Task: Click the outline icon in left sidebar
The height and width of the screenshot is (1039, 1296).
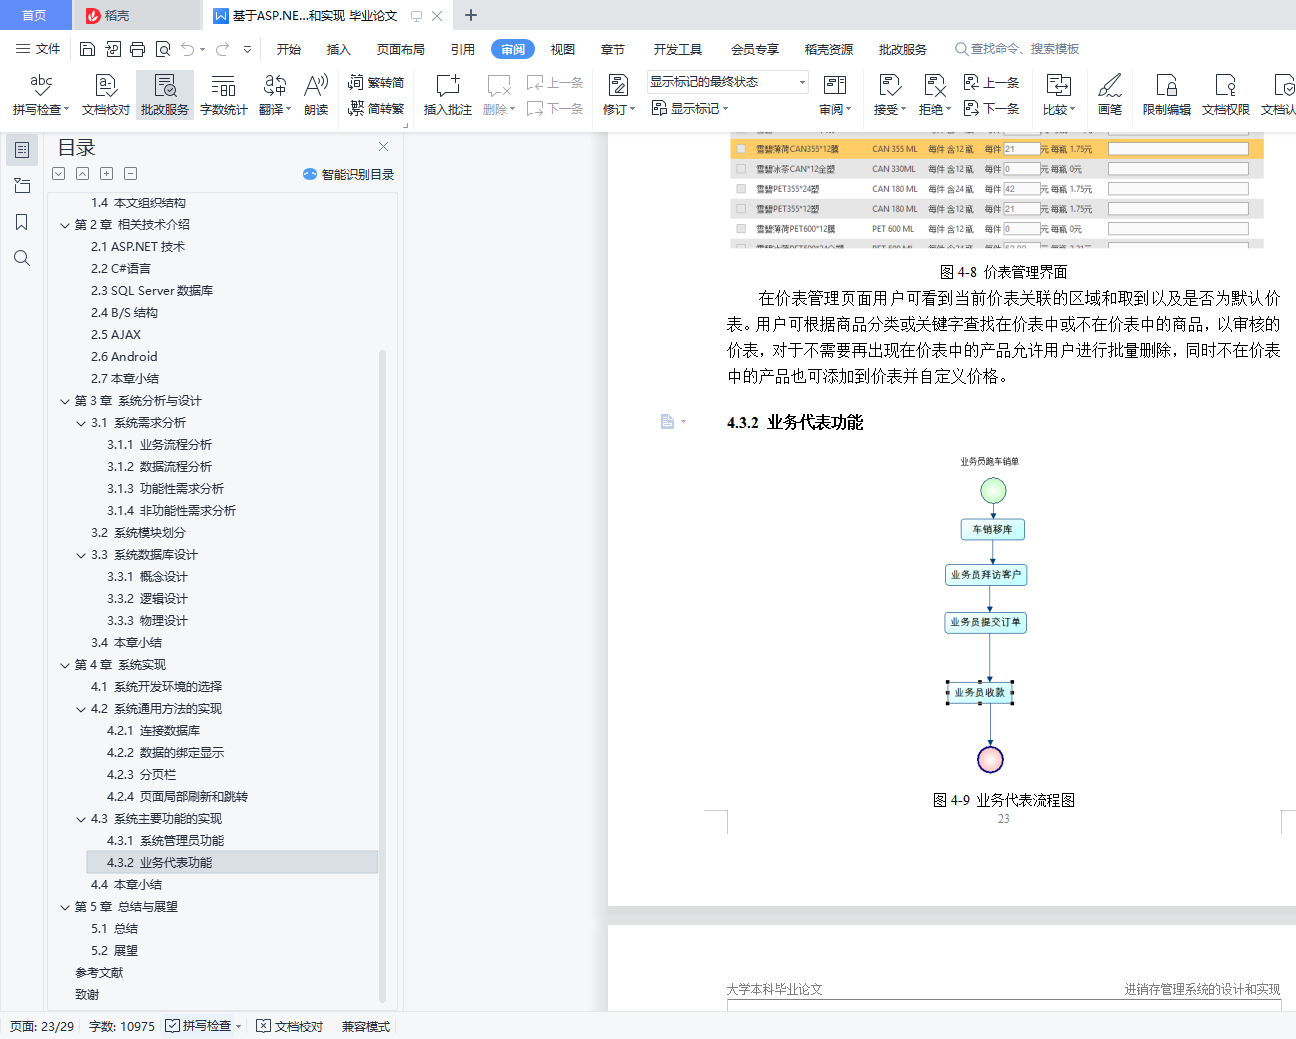Action: 22,150
